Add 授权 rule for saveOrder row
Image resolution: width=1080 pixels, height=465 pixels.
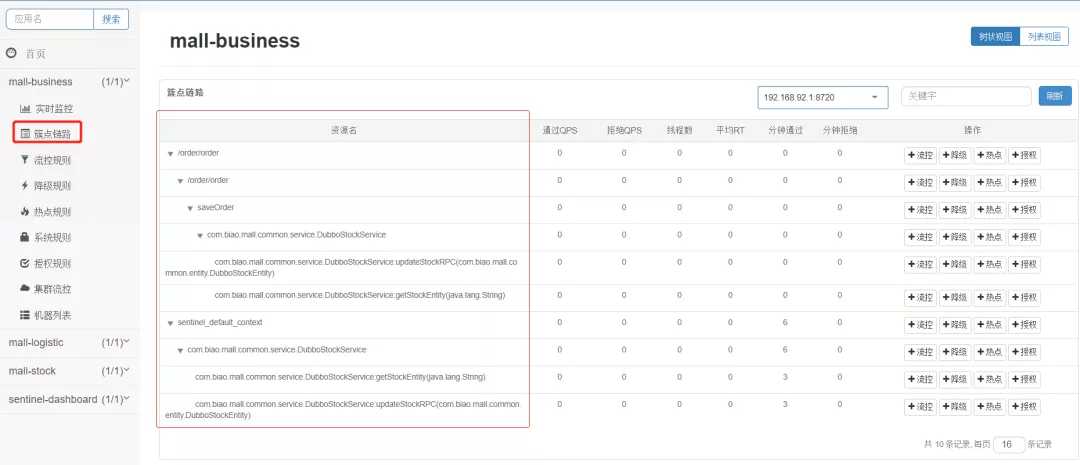(1024, 210)
